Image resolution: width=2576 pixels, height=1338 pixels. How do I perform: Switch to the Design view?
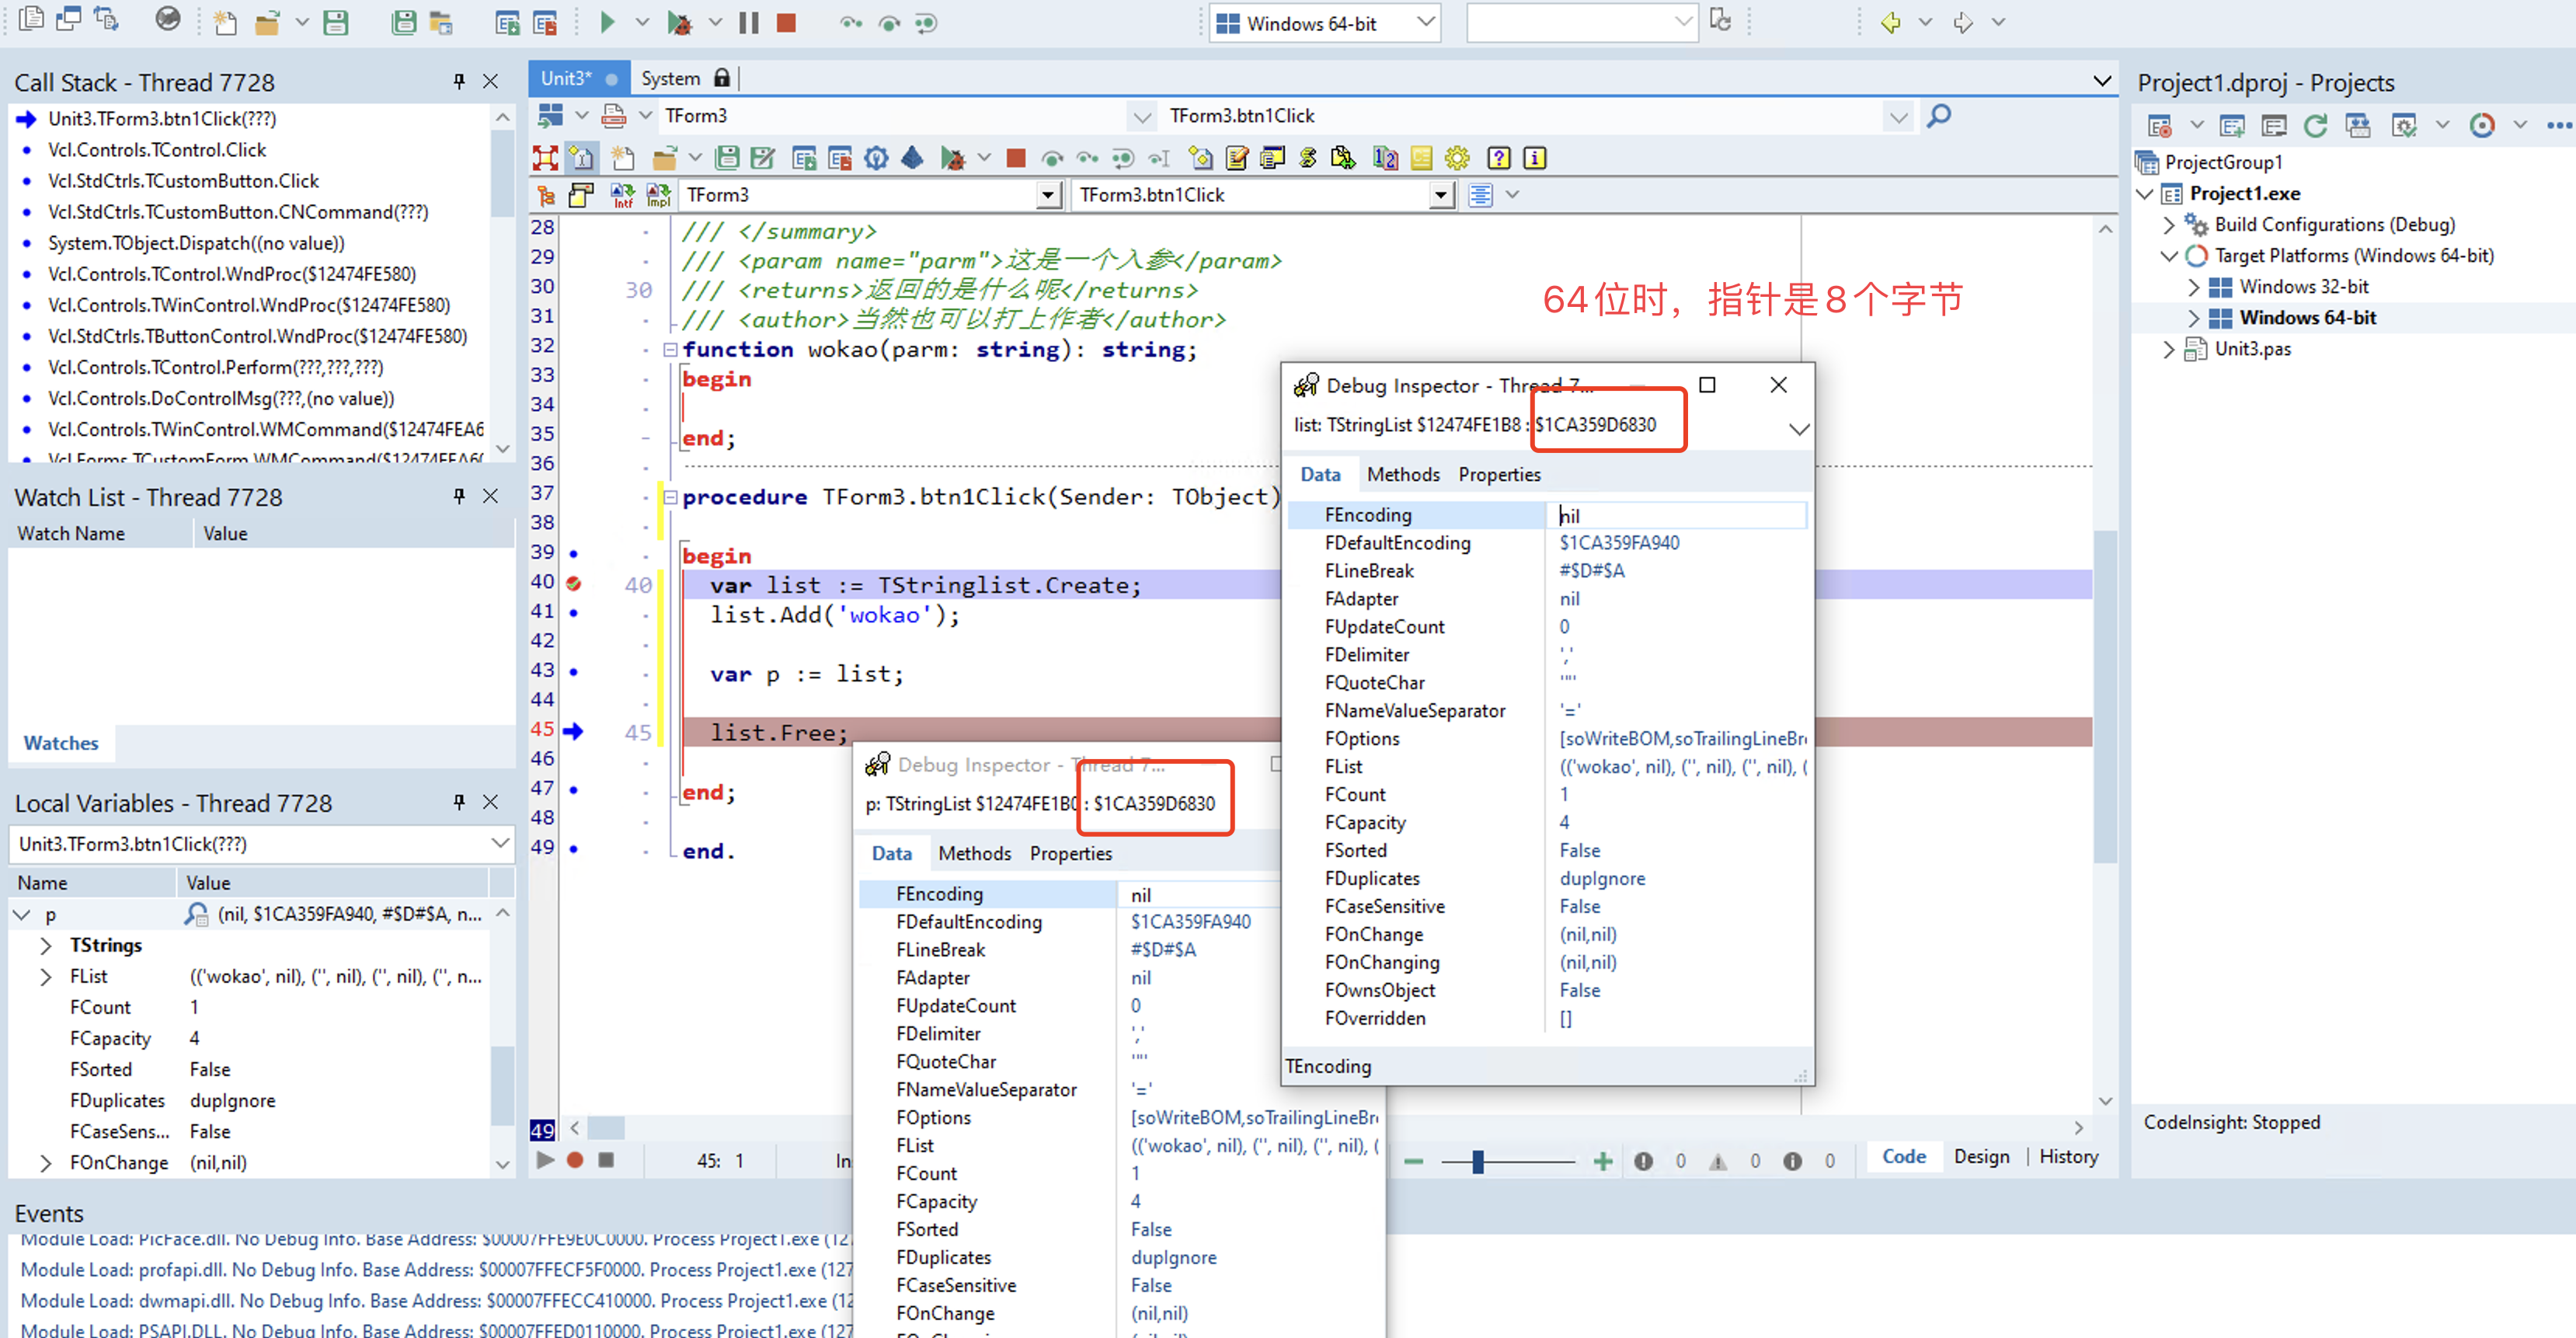pyautogui.click(x=1980, y=1156)
